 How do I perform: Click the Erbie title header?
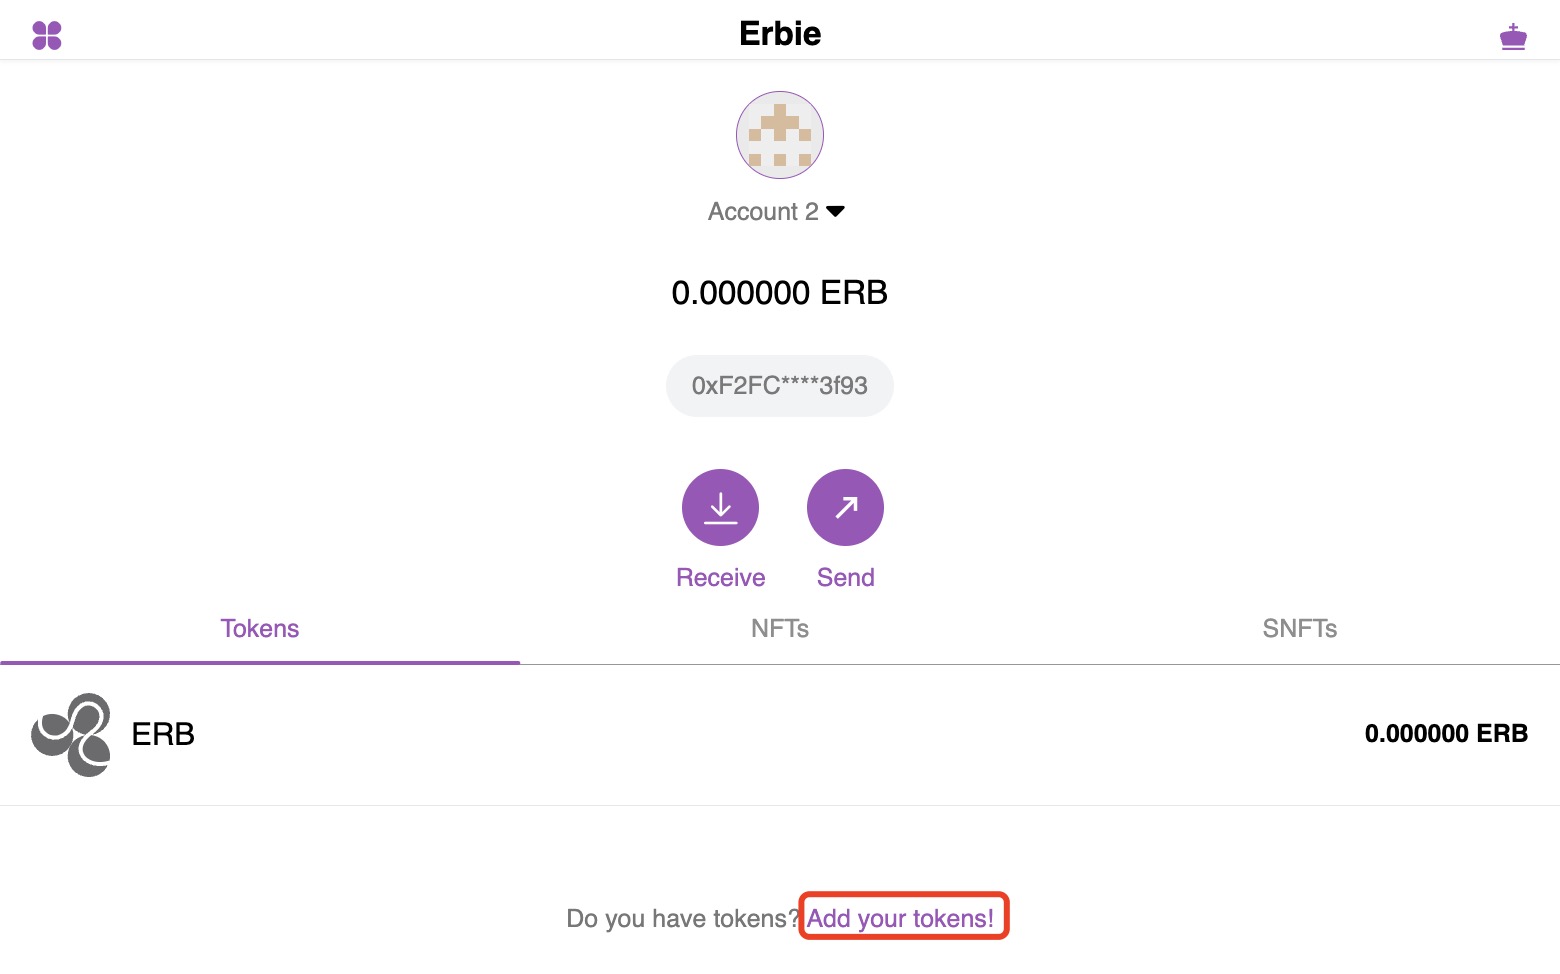(x=780, y=34)
